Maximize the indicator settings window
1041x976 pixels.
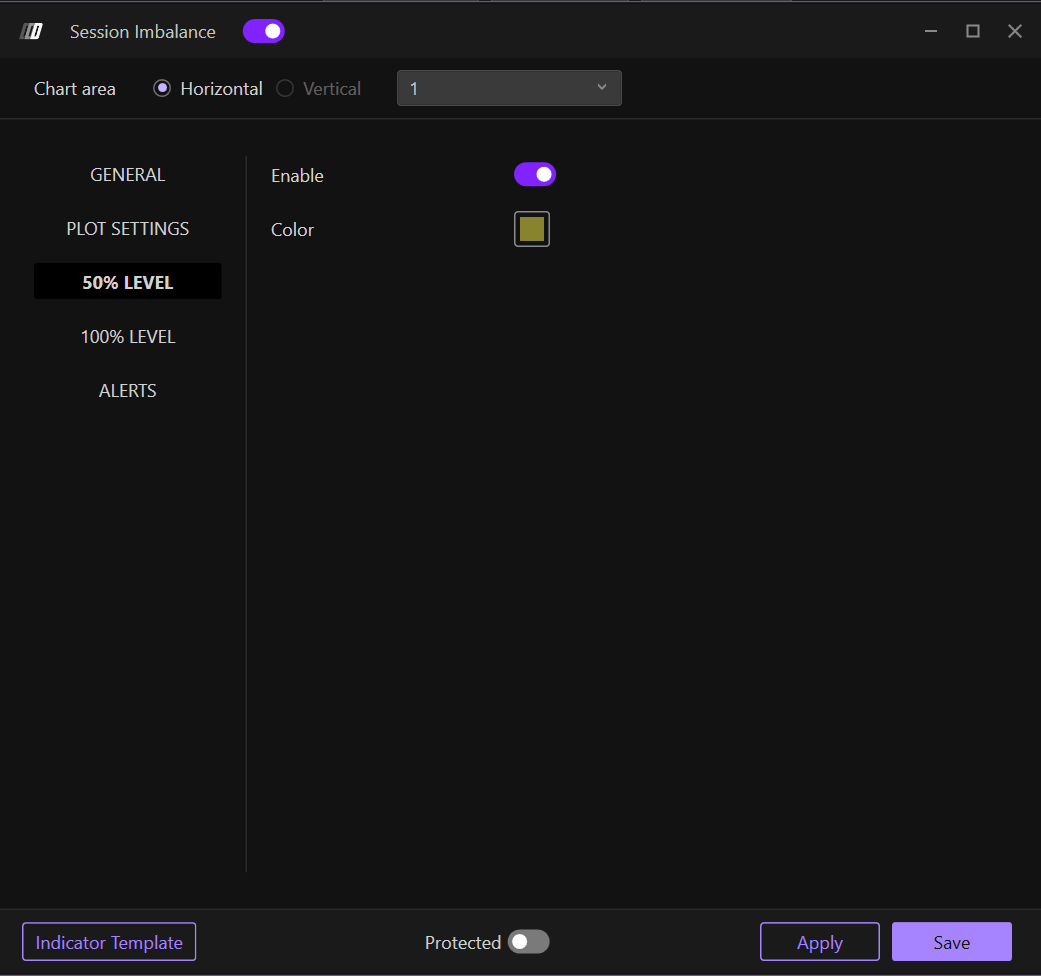point(972,32)
